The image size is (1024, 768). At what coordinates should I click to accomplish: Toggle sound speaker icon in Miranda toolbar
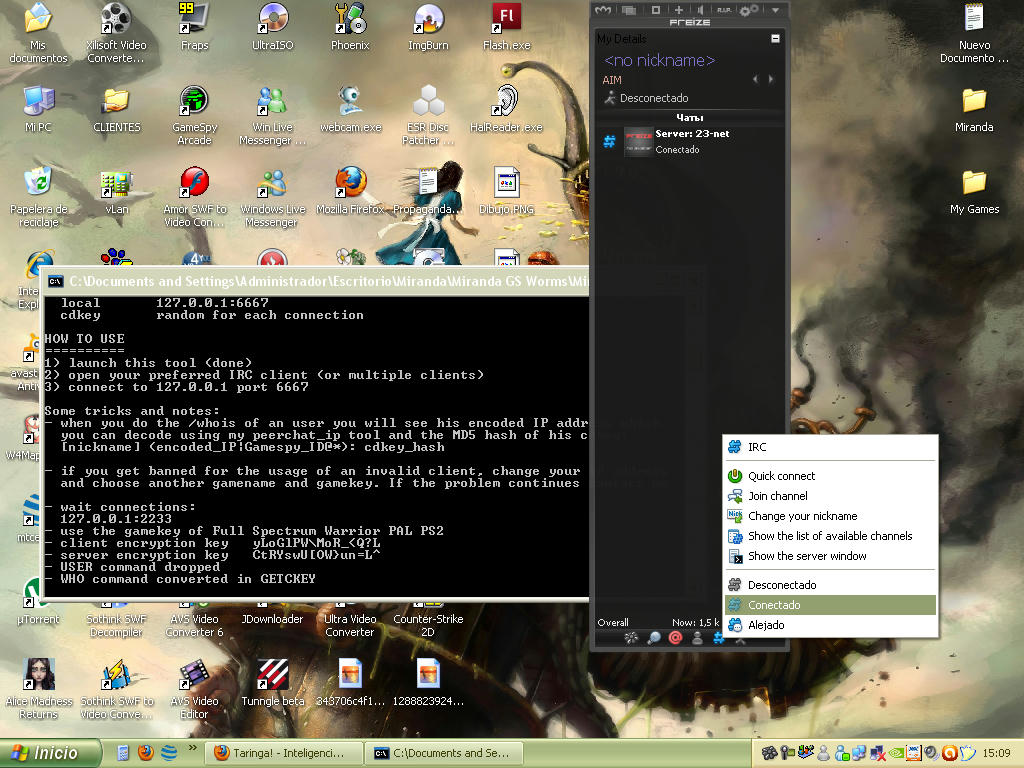click(x=701, y=10)
